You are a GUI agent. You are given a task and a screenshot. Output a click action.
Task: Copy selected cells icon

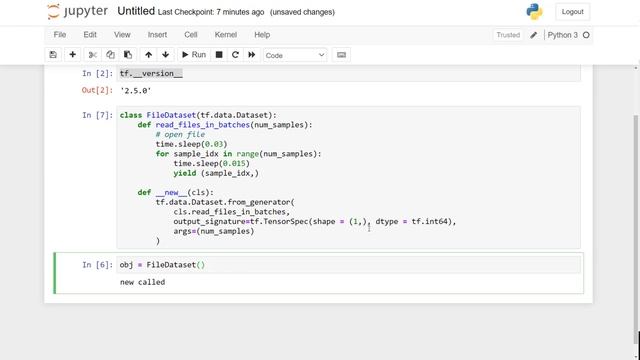pos(110,55)
